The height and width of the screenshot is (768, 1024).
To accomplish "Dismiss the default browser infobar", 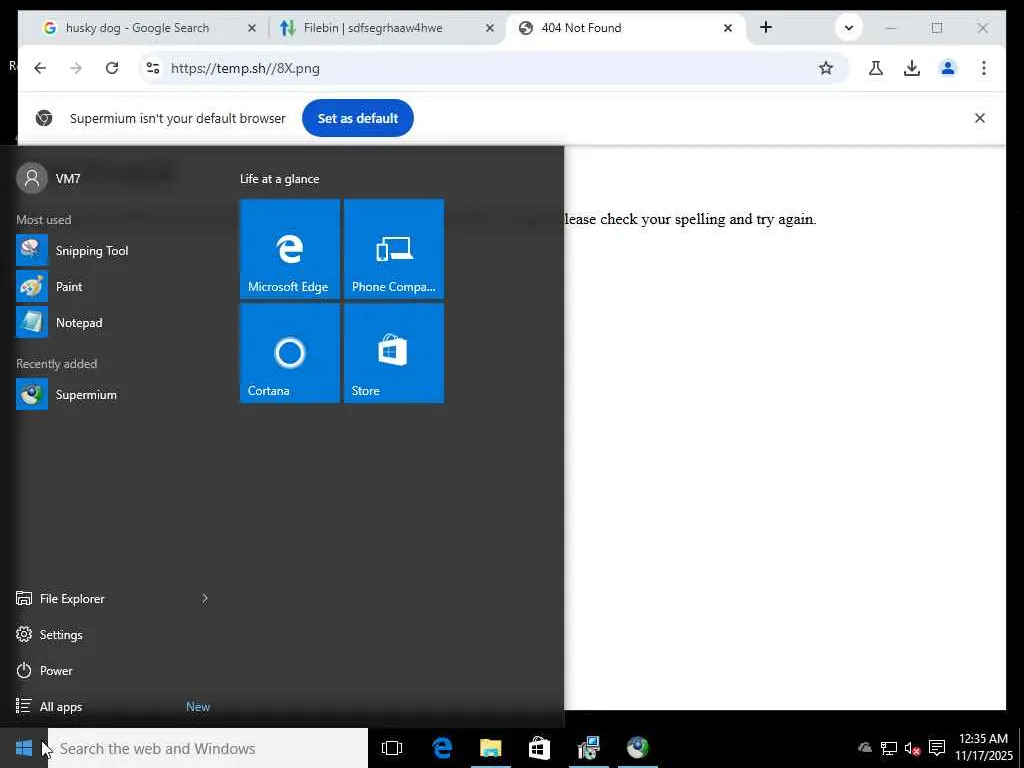I will [980, 118].
